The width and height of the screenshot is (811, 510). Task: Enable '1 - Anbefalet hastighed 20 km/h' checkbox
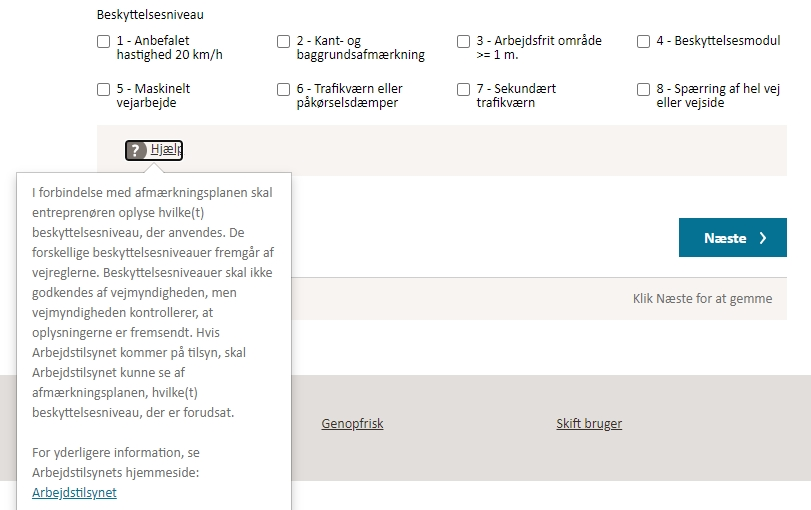click(x=104, y=42)
